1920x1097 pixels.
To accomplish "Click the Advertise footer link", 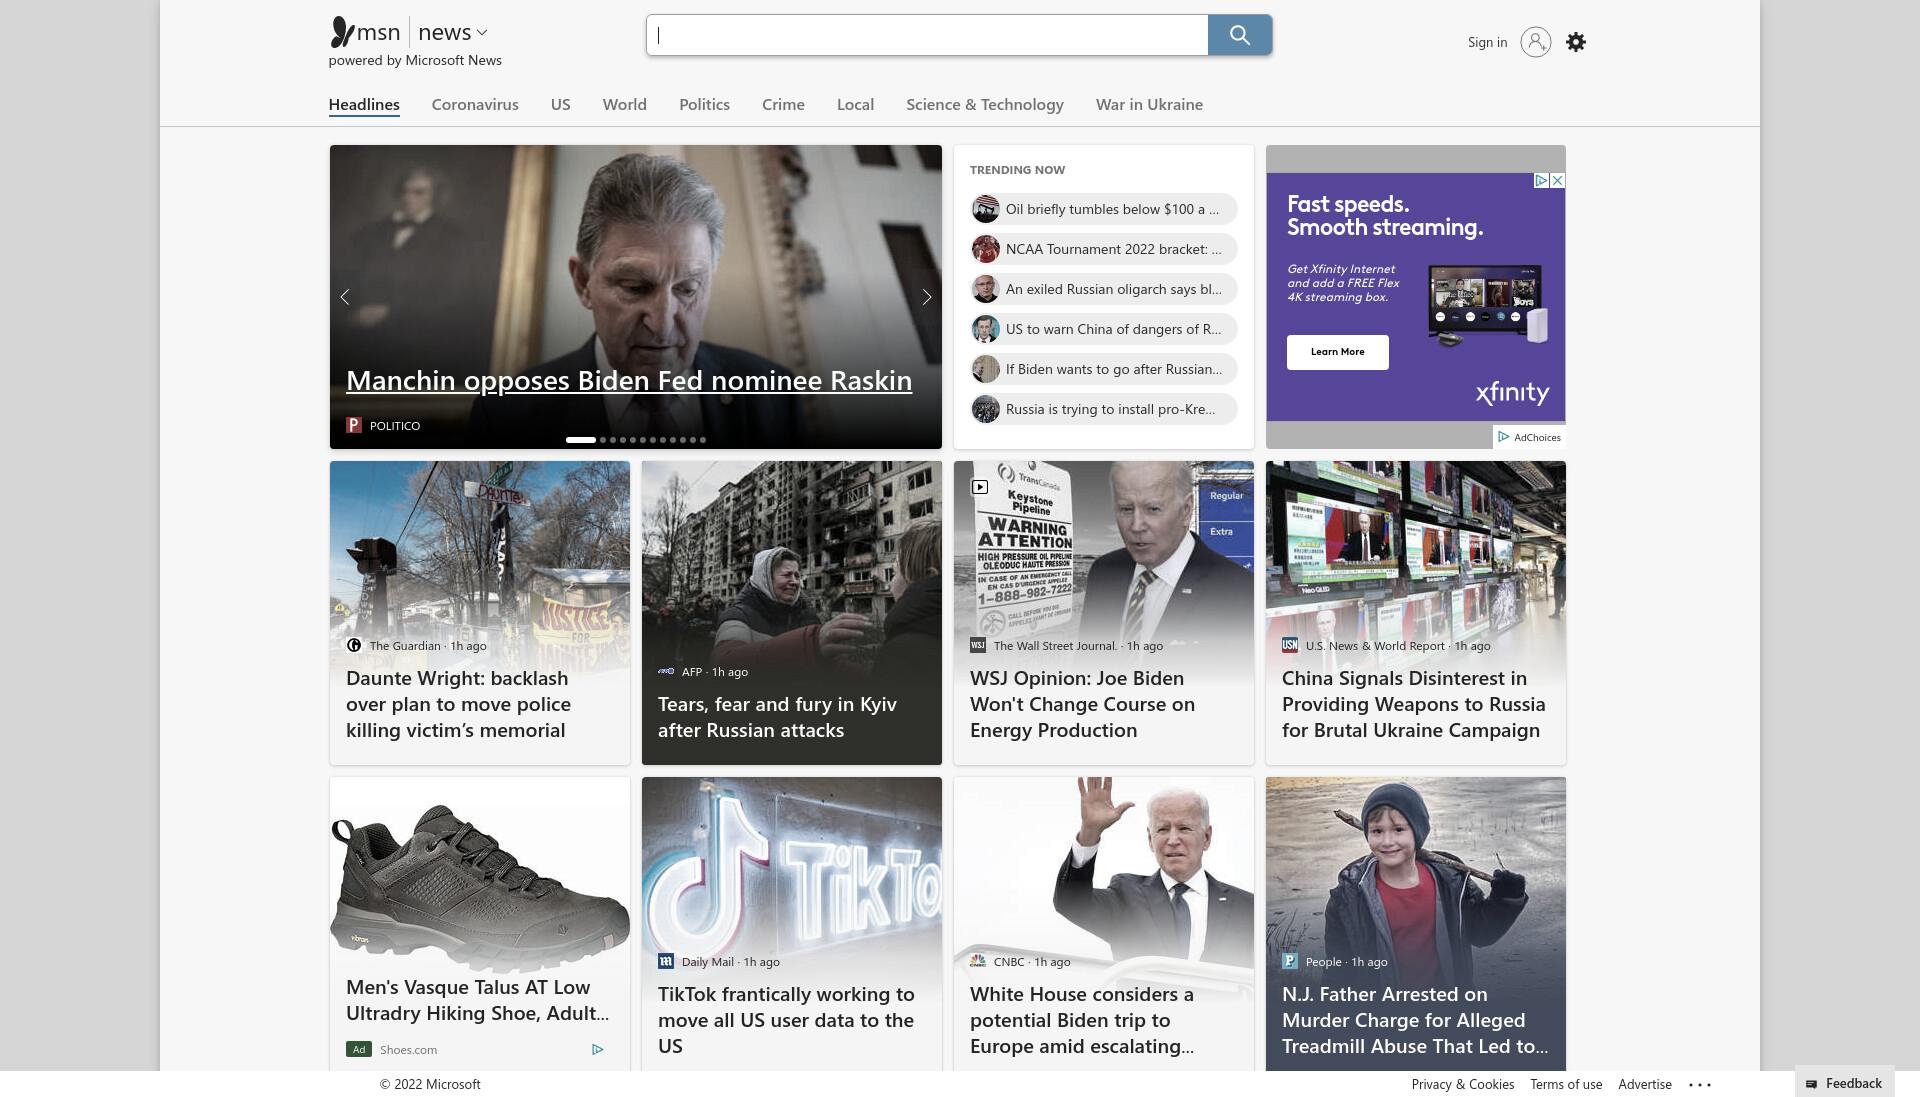I will 1644,1085.
